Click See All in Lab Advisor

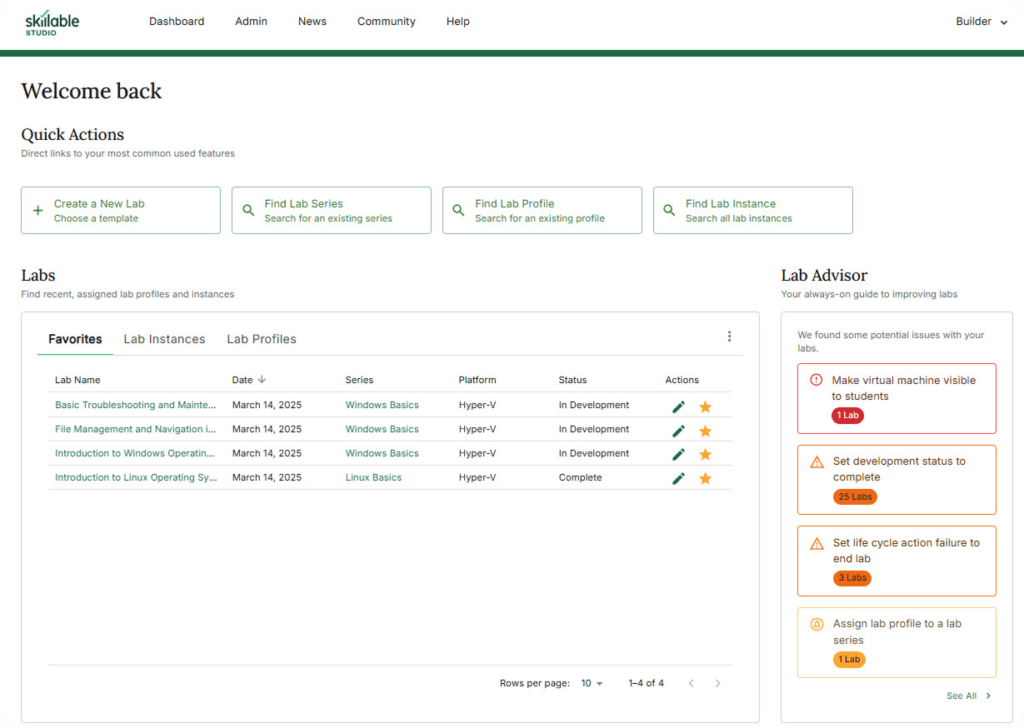point(968,696)
